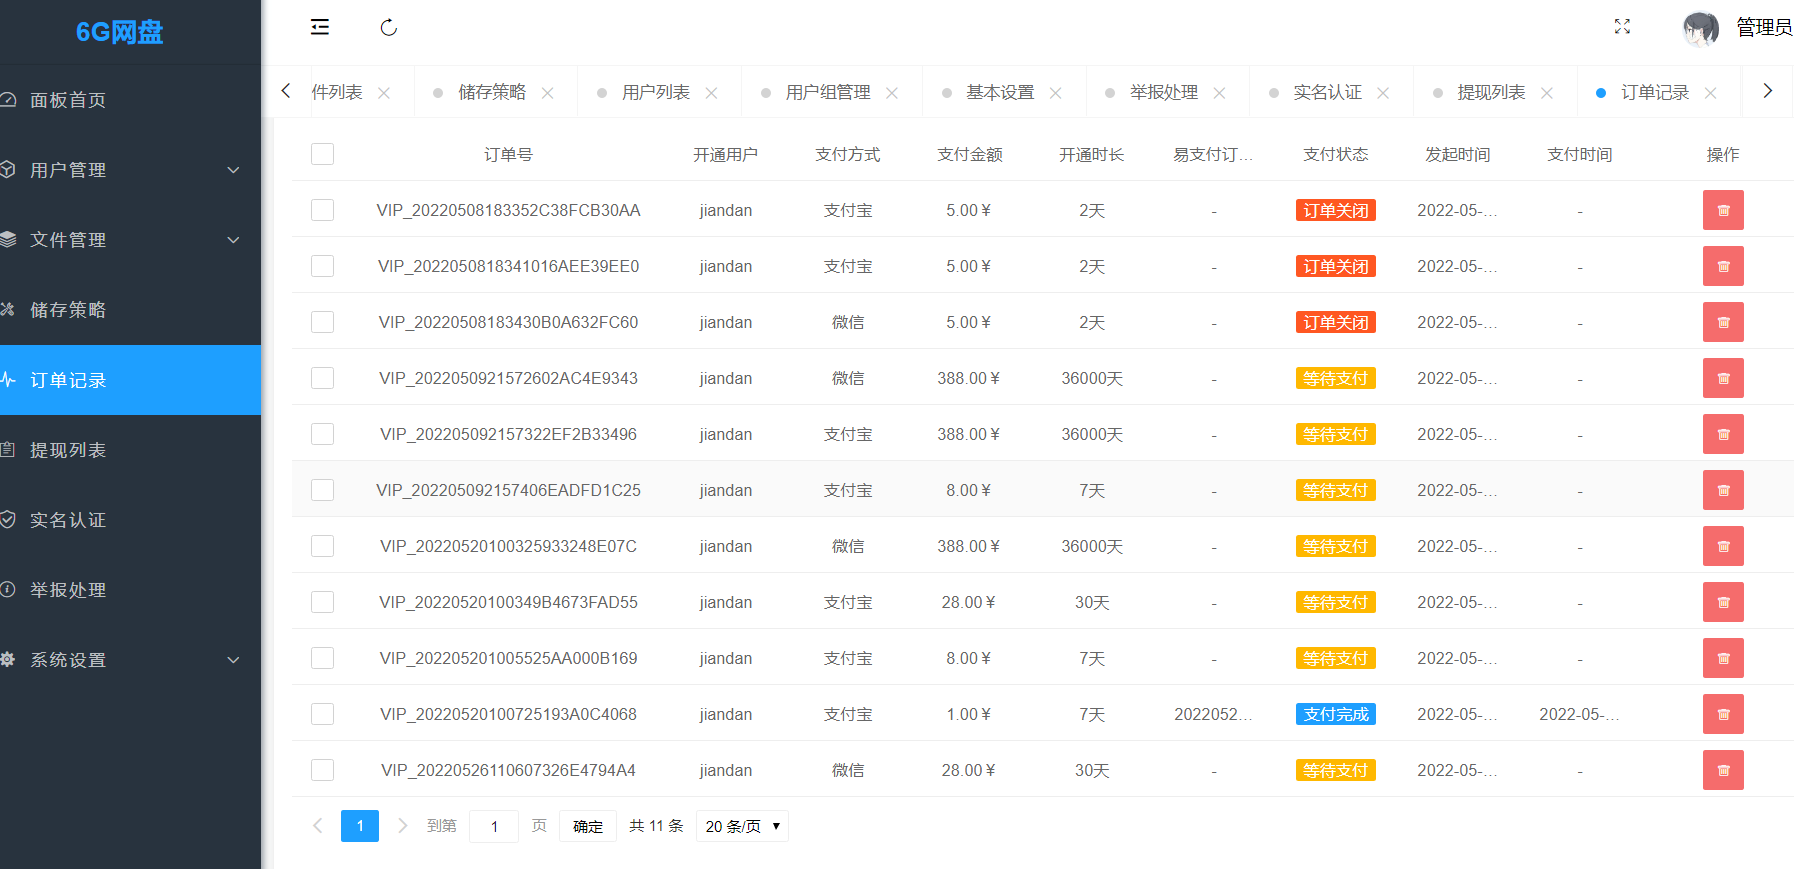Image resolution: width=1794 pixels, height=869 pixels.
Task: Switch to 用户列表 tab
Action: coord(656,92)
